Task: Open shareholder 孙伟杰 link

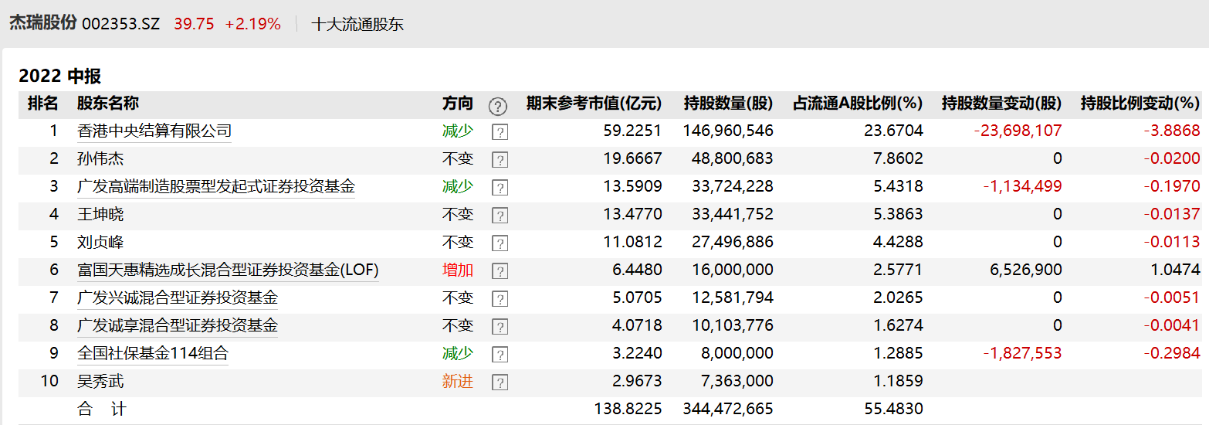Action: click(100, 159)
